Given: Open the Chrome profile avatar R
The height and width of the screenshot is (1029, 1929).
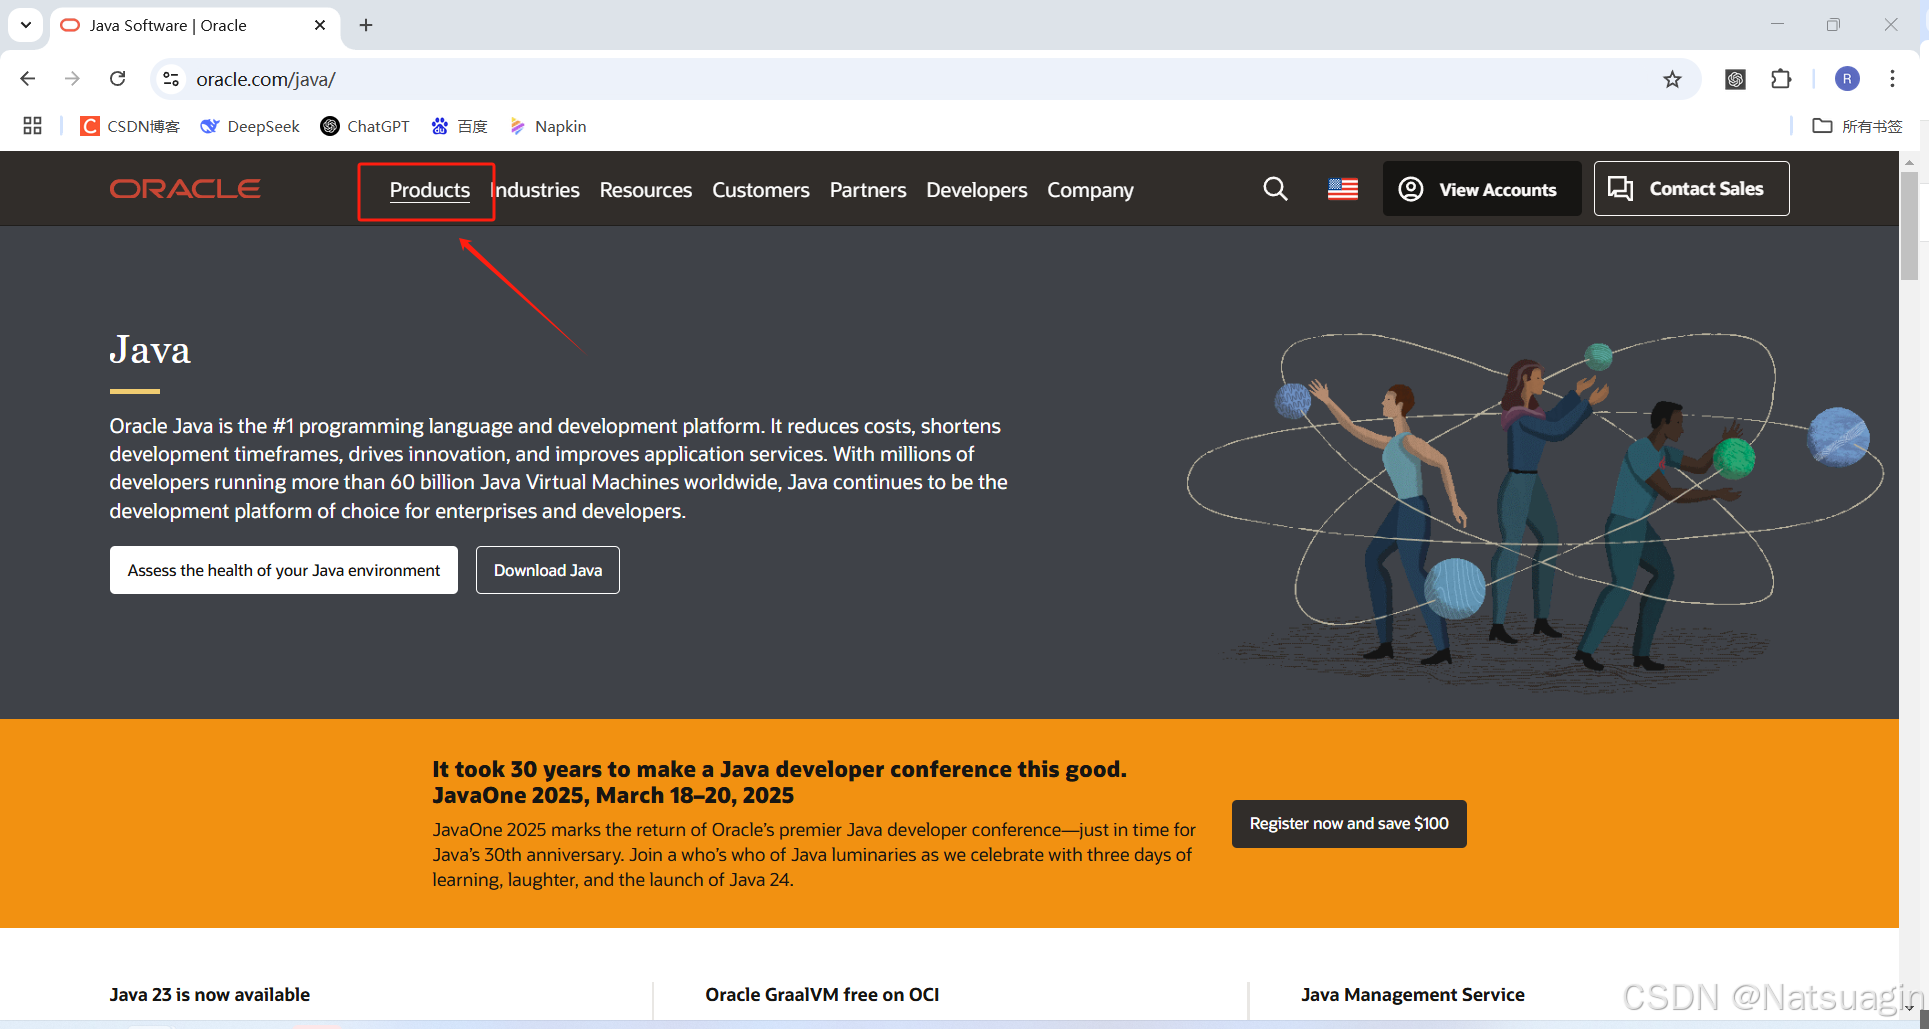Looking at the screenshot, I should (x=1847, y=79).
